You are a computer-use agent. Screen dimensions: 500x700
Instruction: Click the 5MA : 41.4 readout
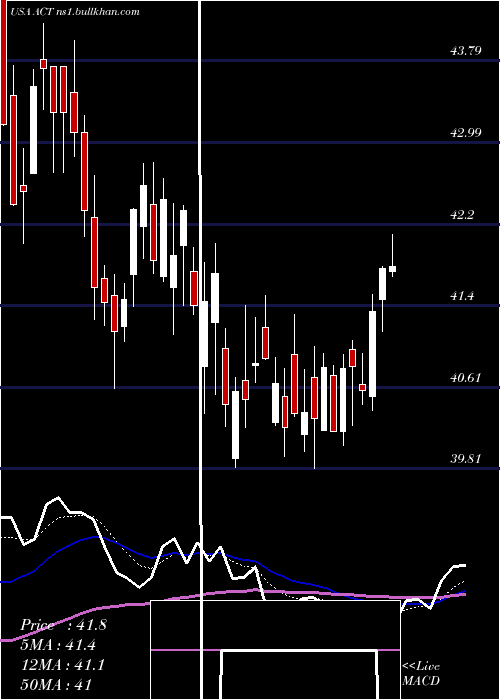pos(58,645)
